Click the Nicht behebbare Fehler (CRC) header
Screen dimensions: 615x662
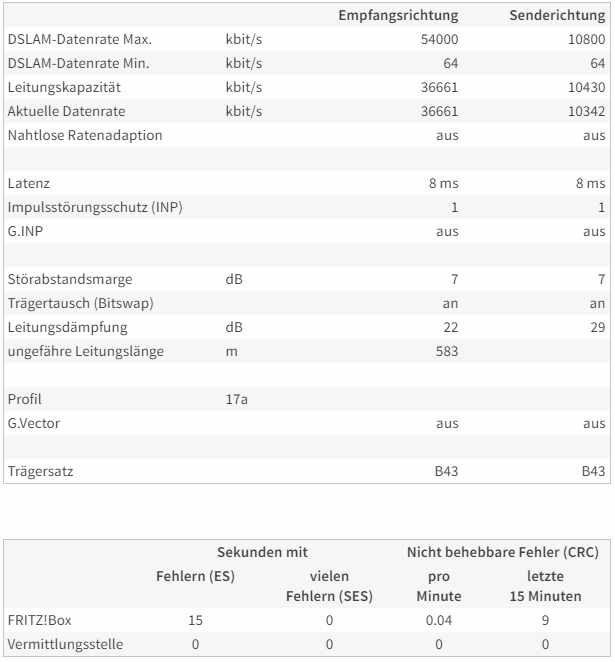point(503,553)
